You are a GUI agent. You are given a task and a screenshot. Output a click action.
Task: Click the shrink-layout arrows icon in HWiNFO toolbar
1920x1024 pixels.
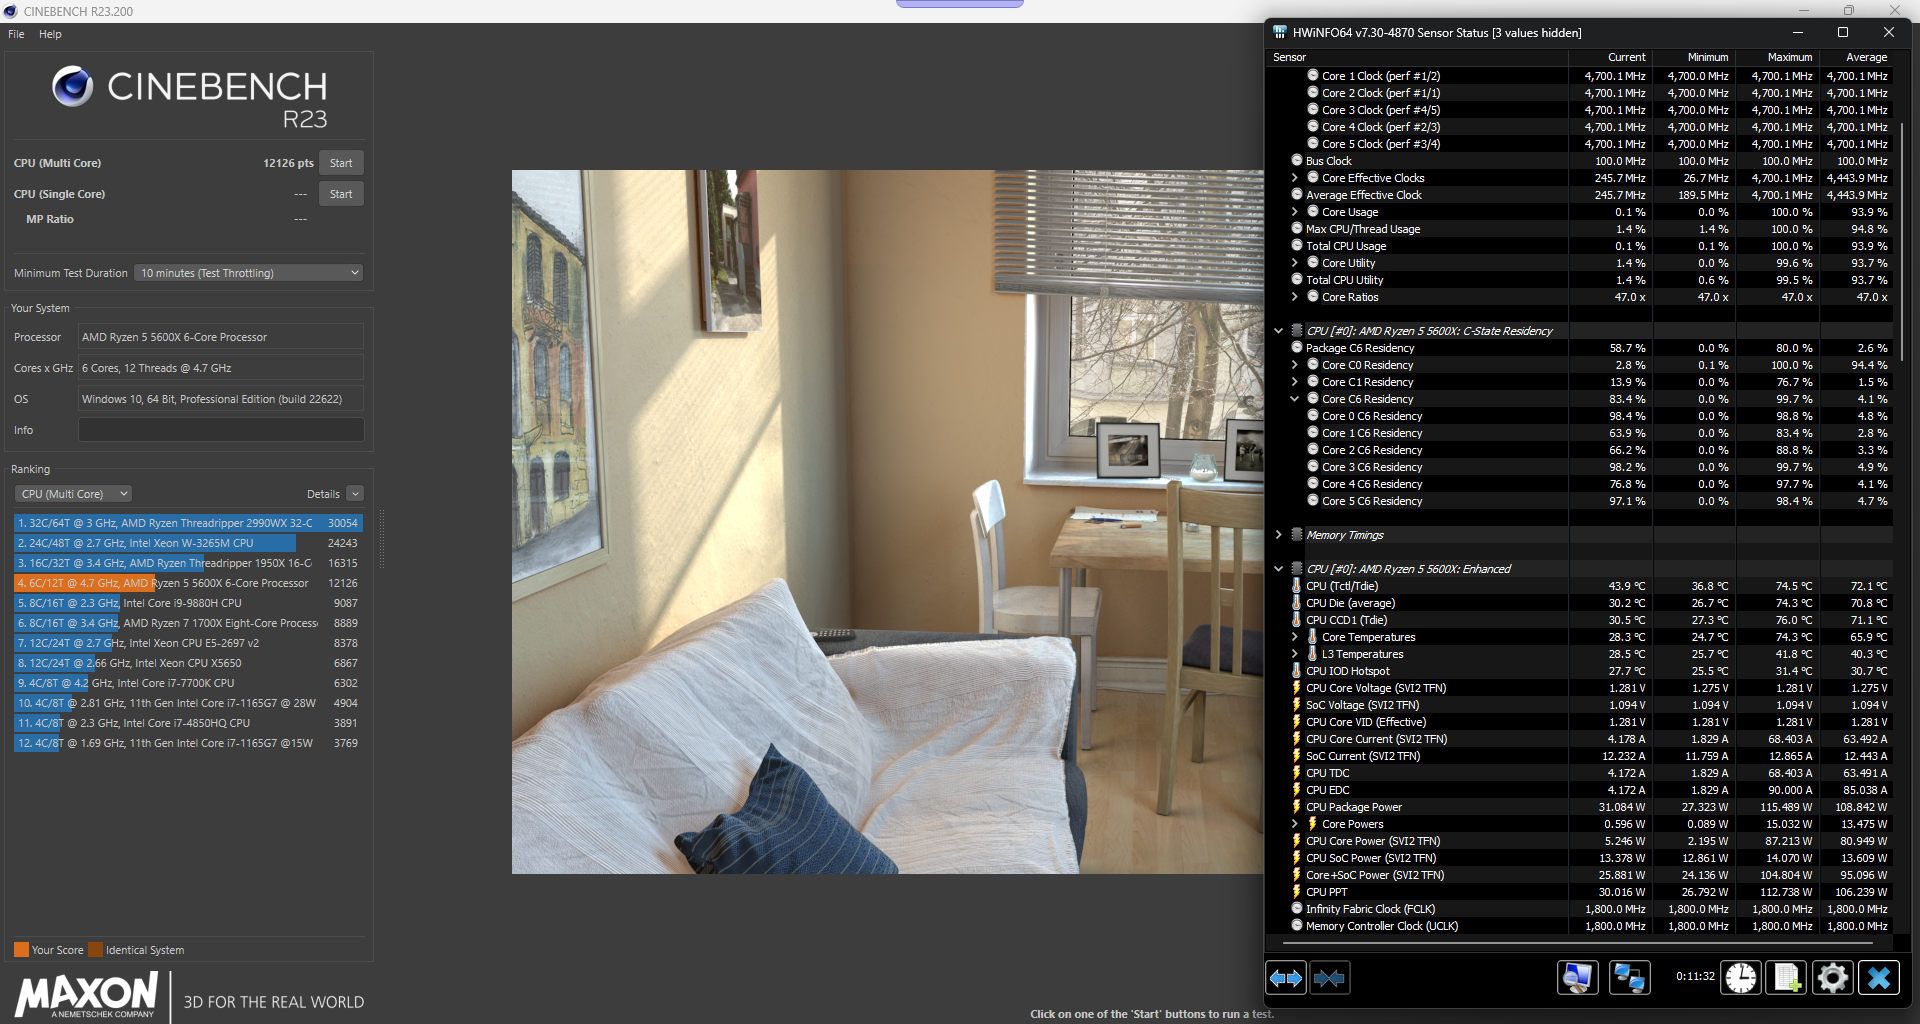point(1329,978)
